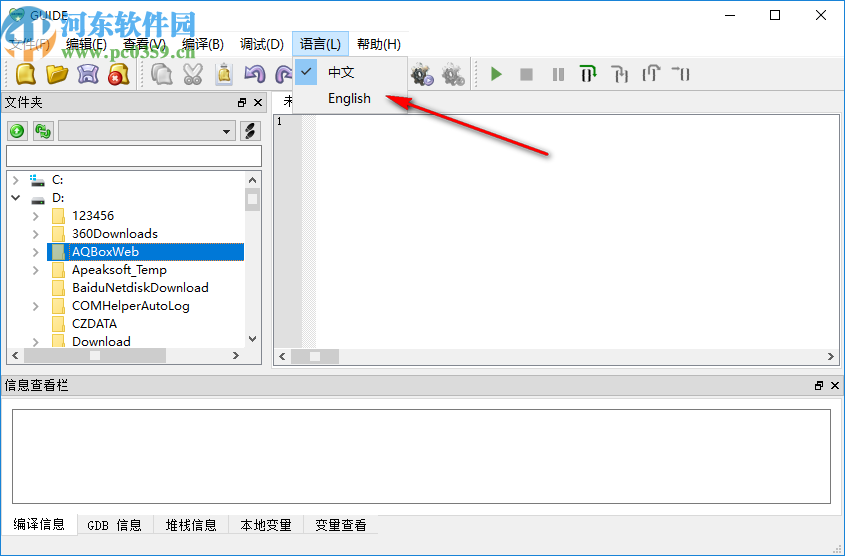Open the 帮助(H) menu
This screenshot has width=845, height=556.
tap(379, 44)
